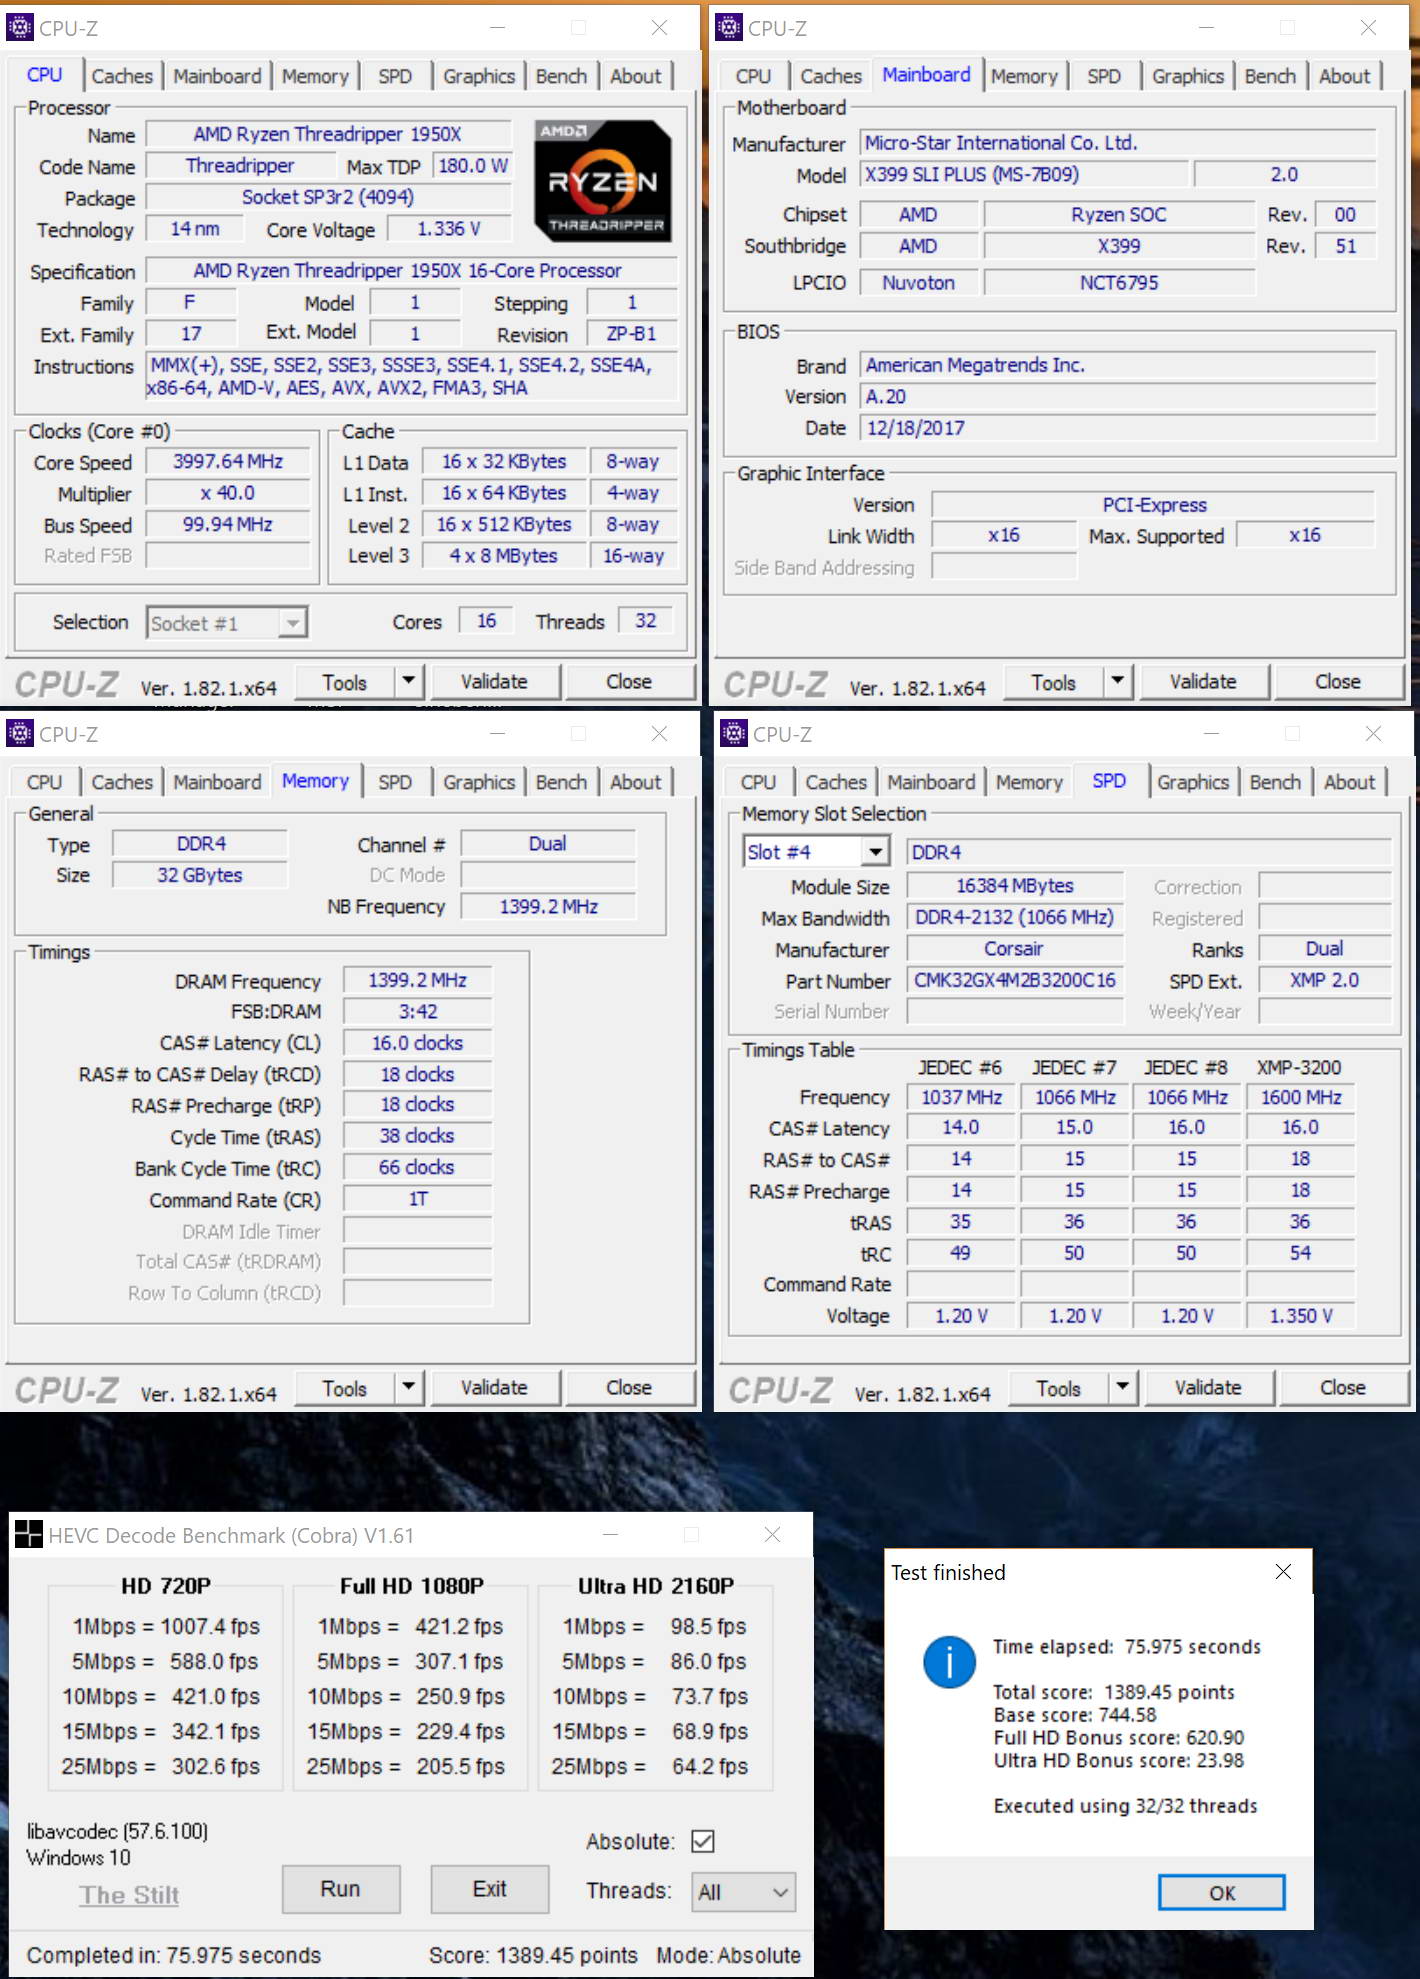The width and height of the screenshot is (1420, 1979).
Task: Click OK in Test finished dialog
Action: point(1221,1893)
